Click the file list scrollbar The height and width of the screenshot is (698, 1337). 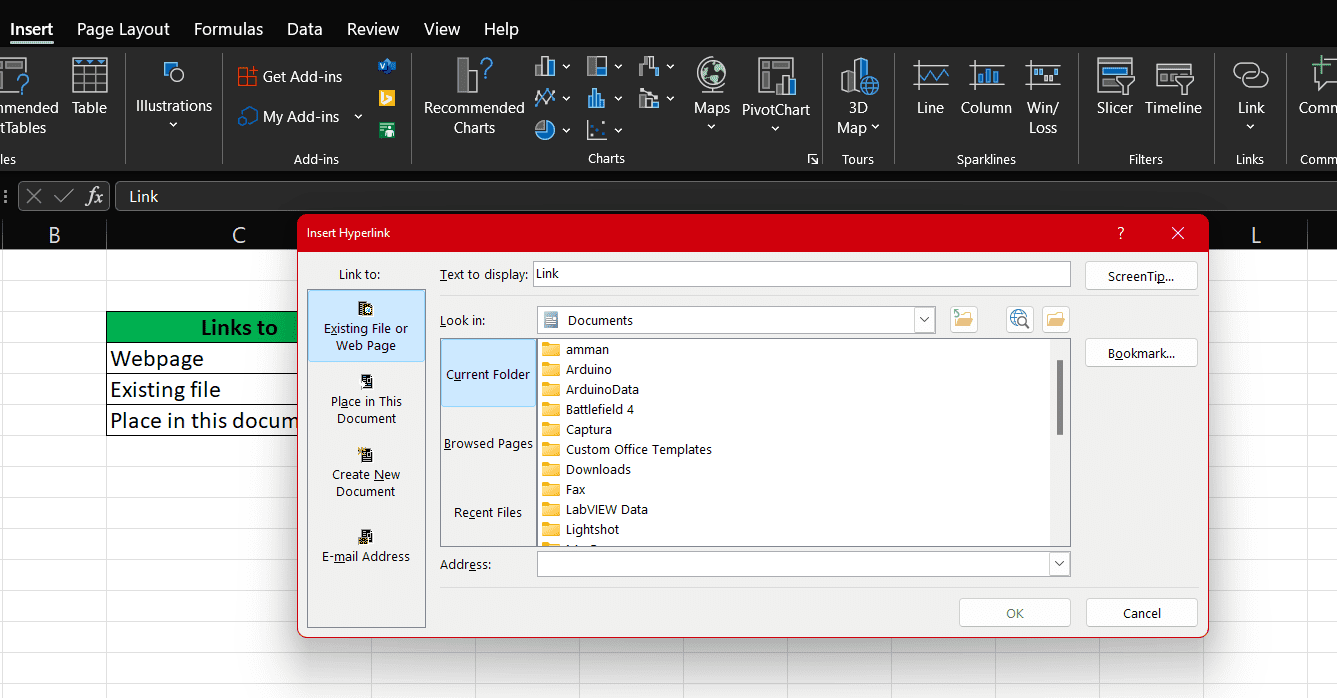point(1060,397)
